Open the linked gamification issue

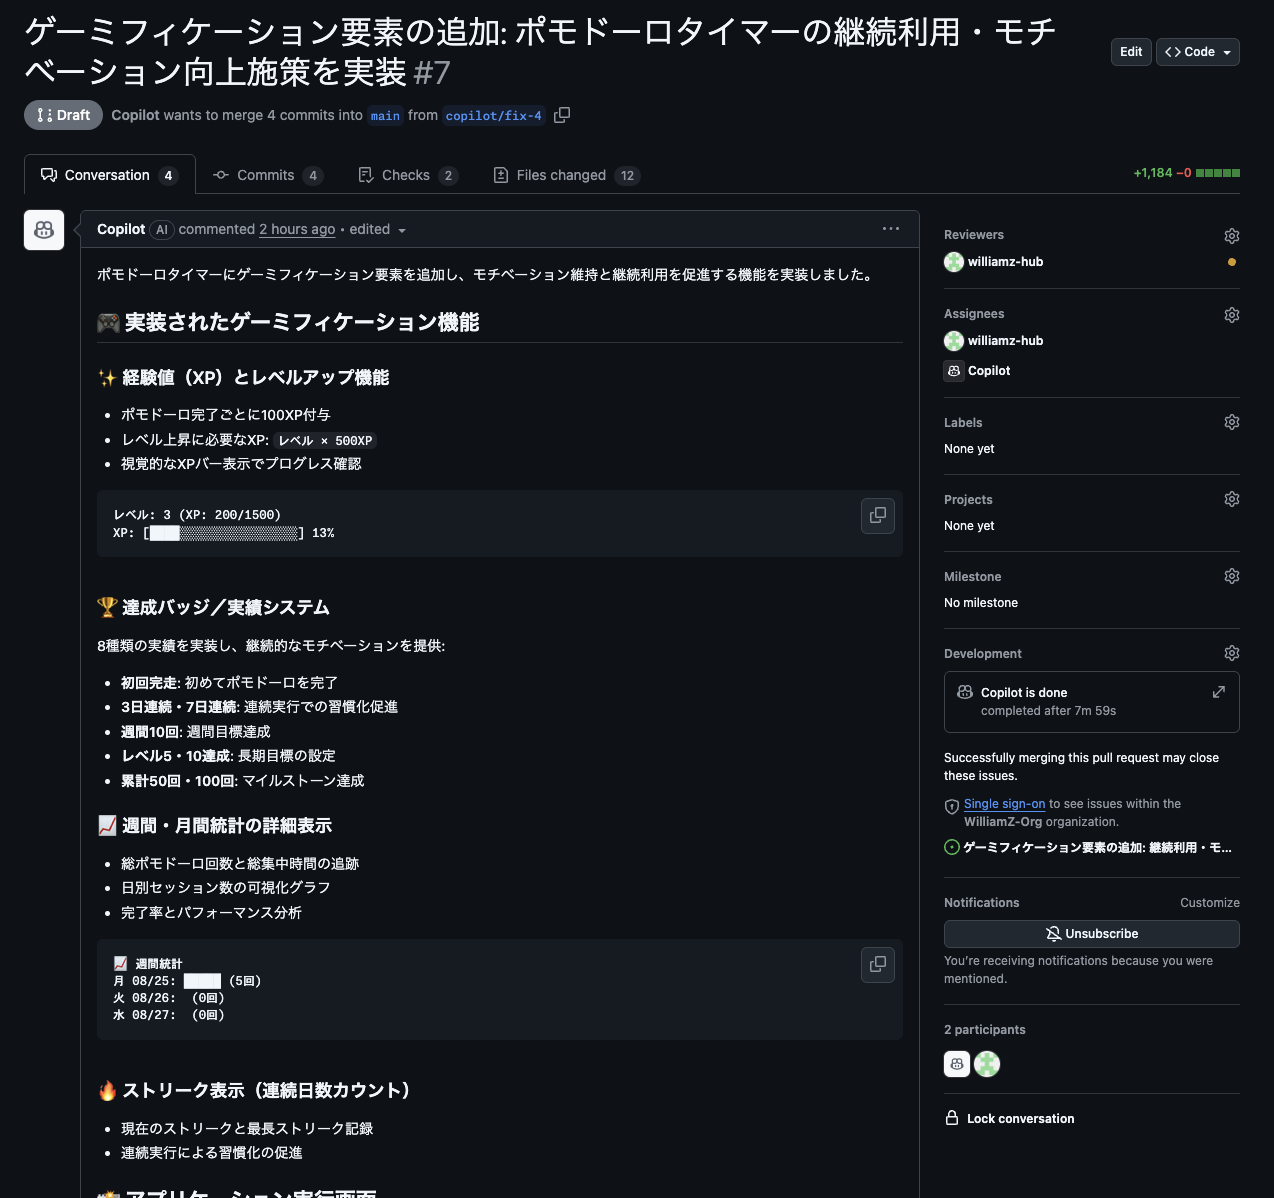point(1097,847)
